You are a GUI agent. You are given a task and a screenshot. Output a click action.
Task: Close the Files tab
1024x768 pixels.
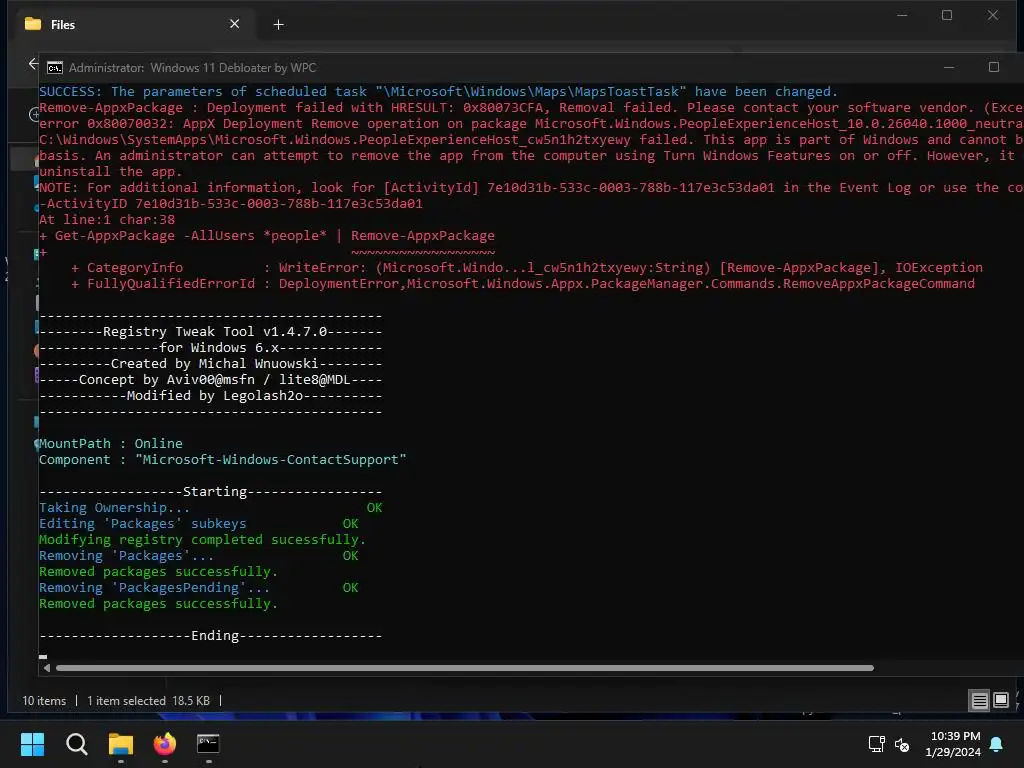(234, 24)
